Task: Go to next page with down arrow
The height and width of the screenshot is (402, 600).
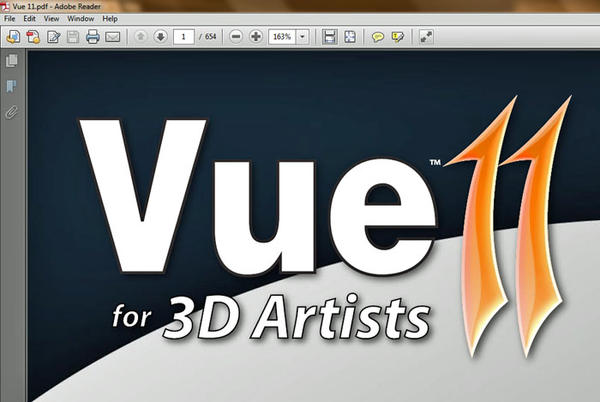Action: point(160,37)
